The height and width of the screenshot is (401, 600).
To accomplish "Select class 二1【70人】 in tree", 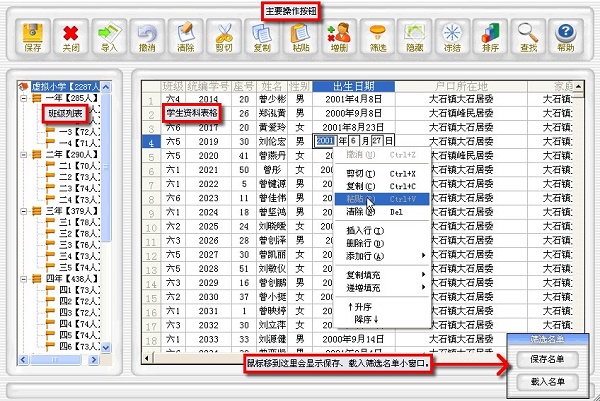I will pos(79,166).
